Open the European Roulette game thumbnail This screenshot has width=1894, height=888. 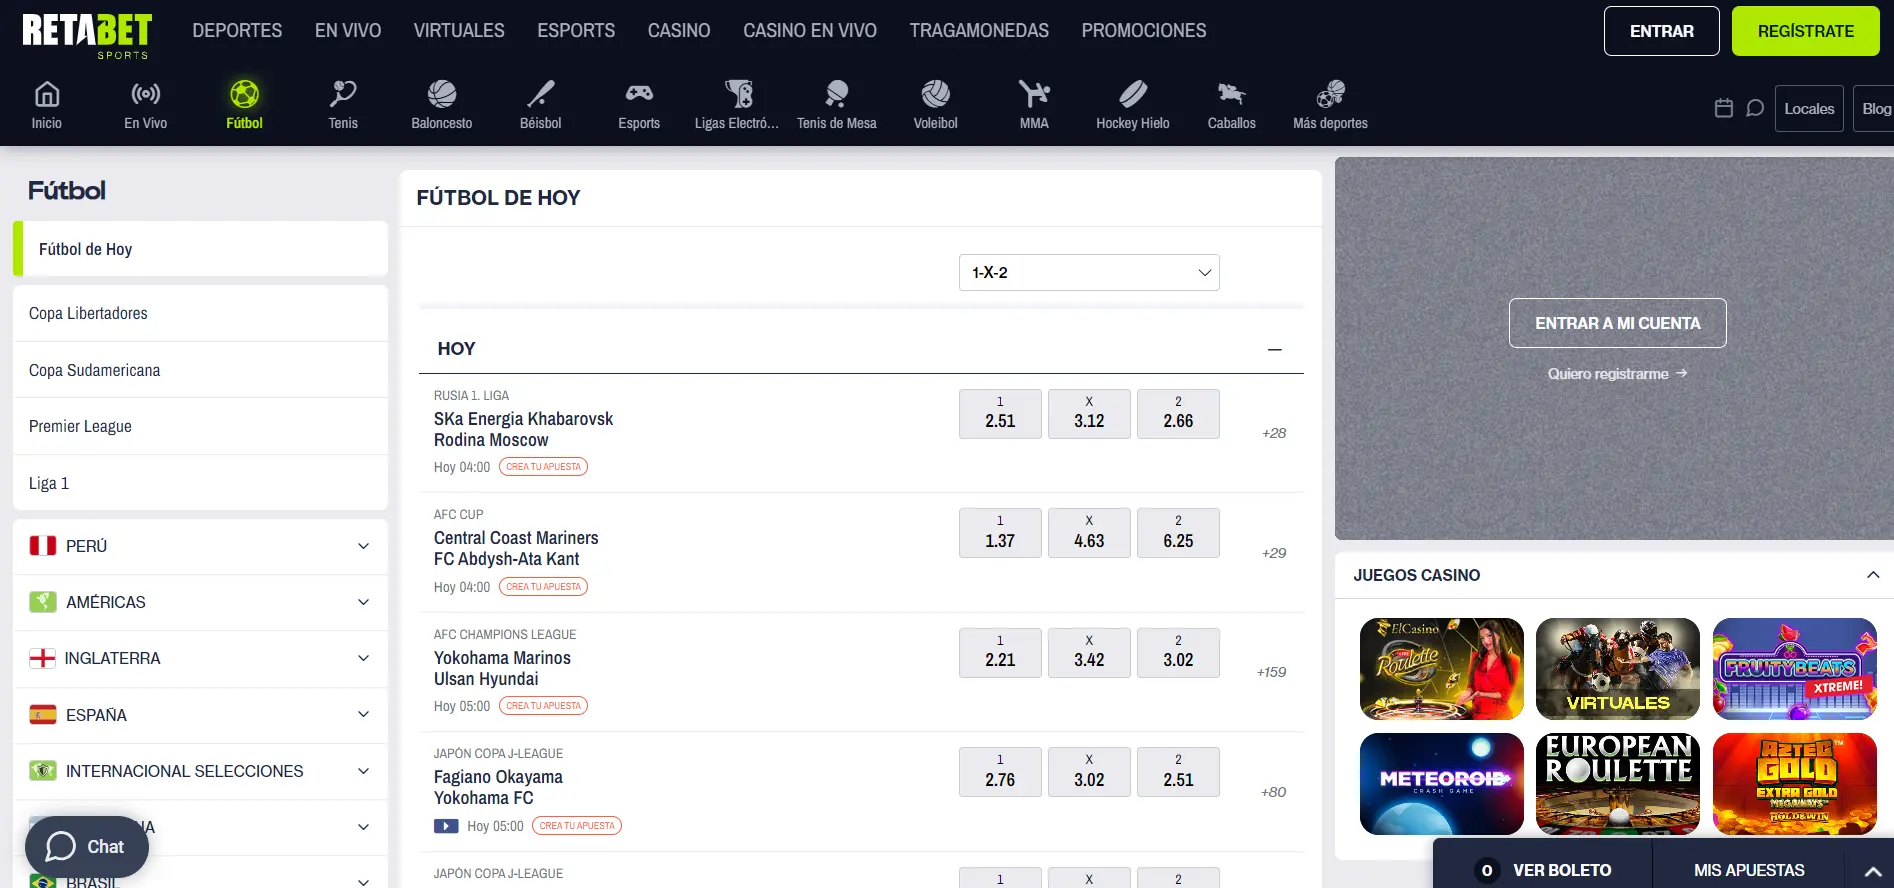point(1617,784)
